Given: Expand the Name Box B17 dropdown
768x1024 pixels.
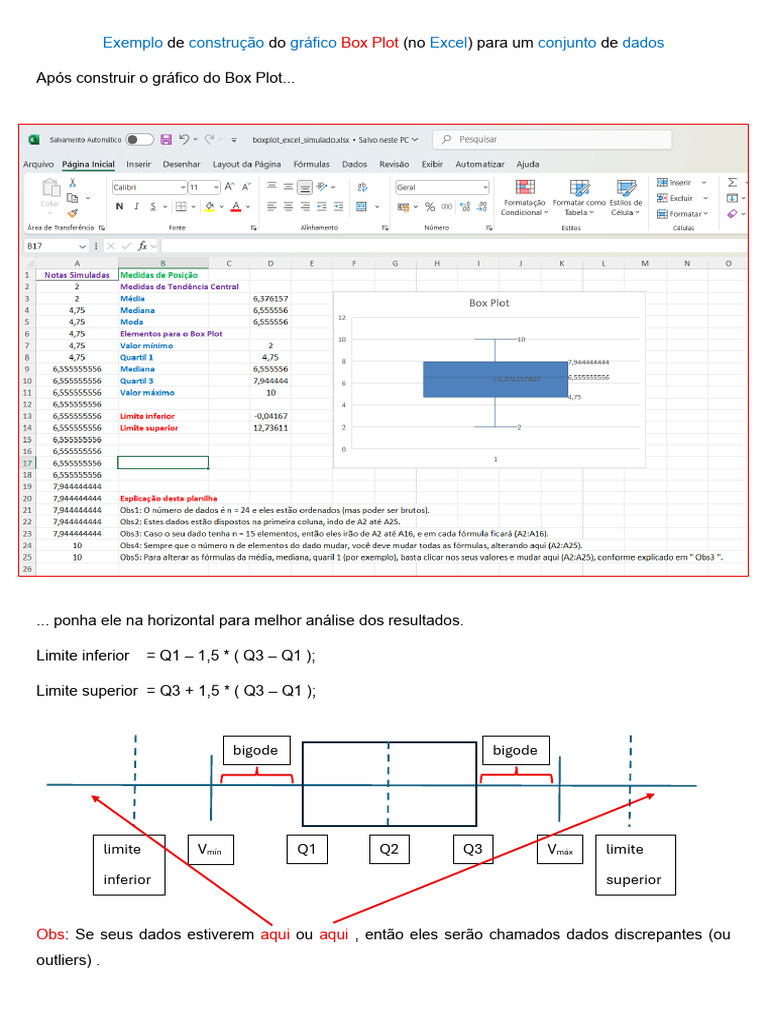Looking at the screenshot, I should coord(82,246).
